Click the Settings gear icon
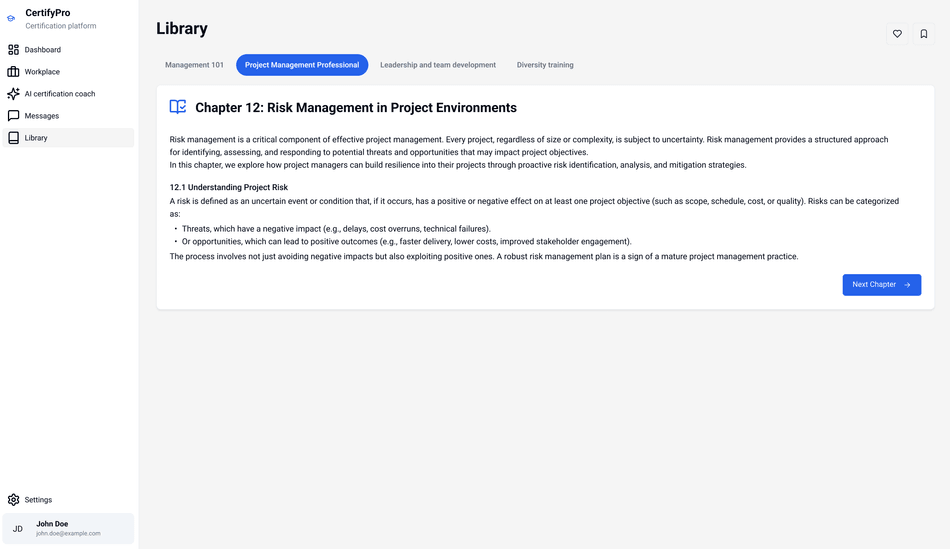The image size is (950, 549). tap(13, 500)
